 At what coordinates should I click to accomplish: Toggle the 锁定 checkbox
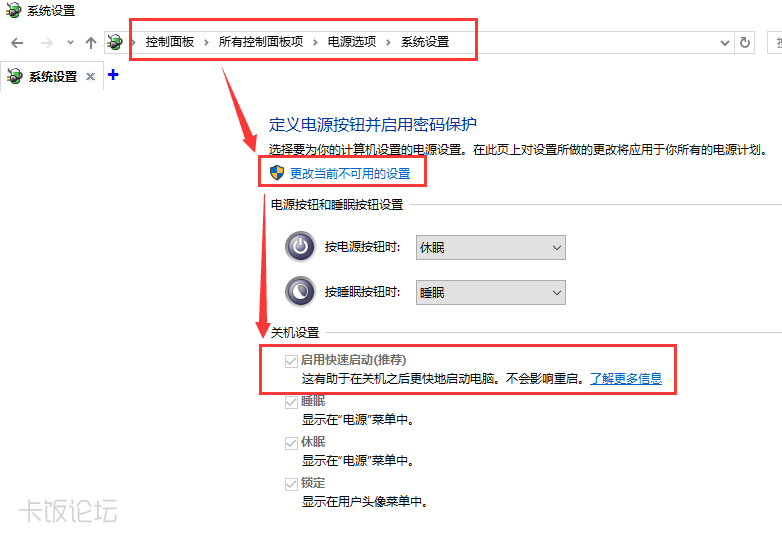pyautogui.click(x=291, y=484)
